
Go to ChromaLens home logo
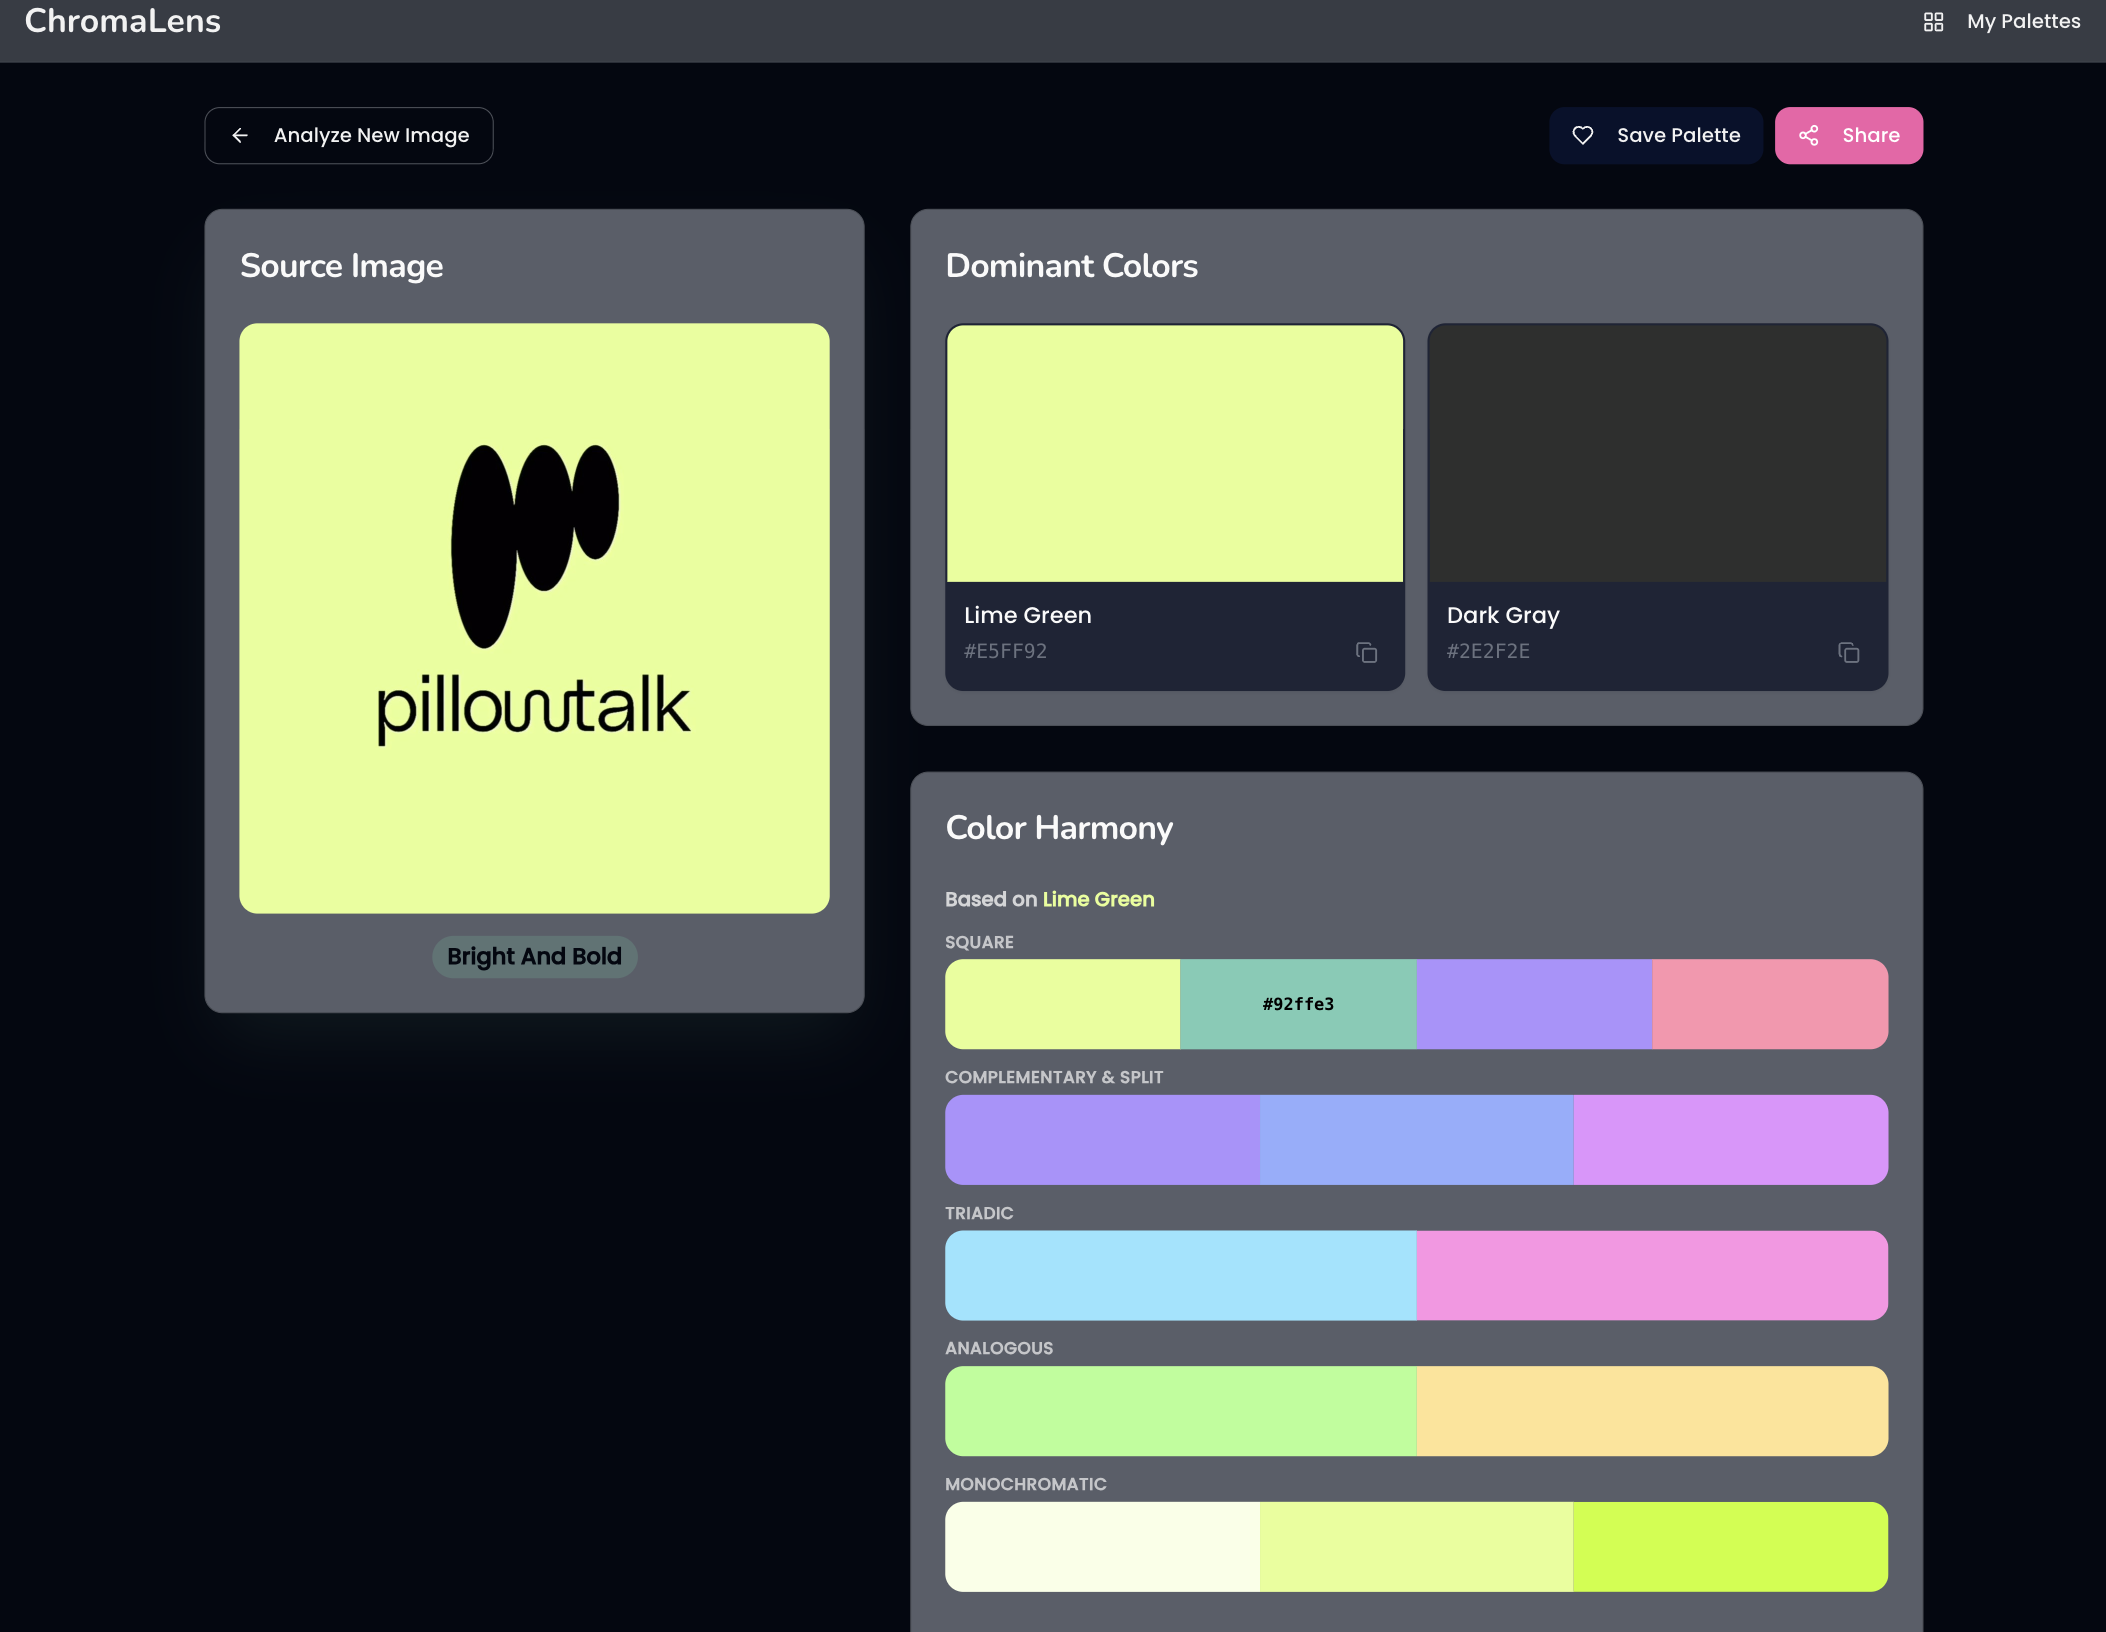tap(122, 21)
